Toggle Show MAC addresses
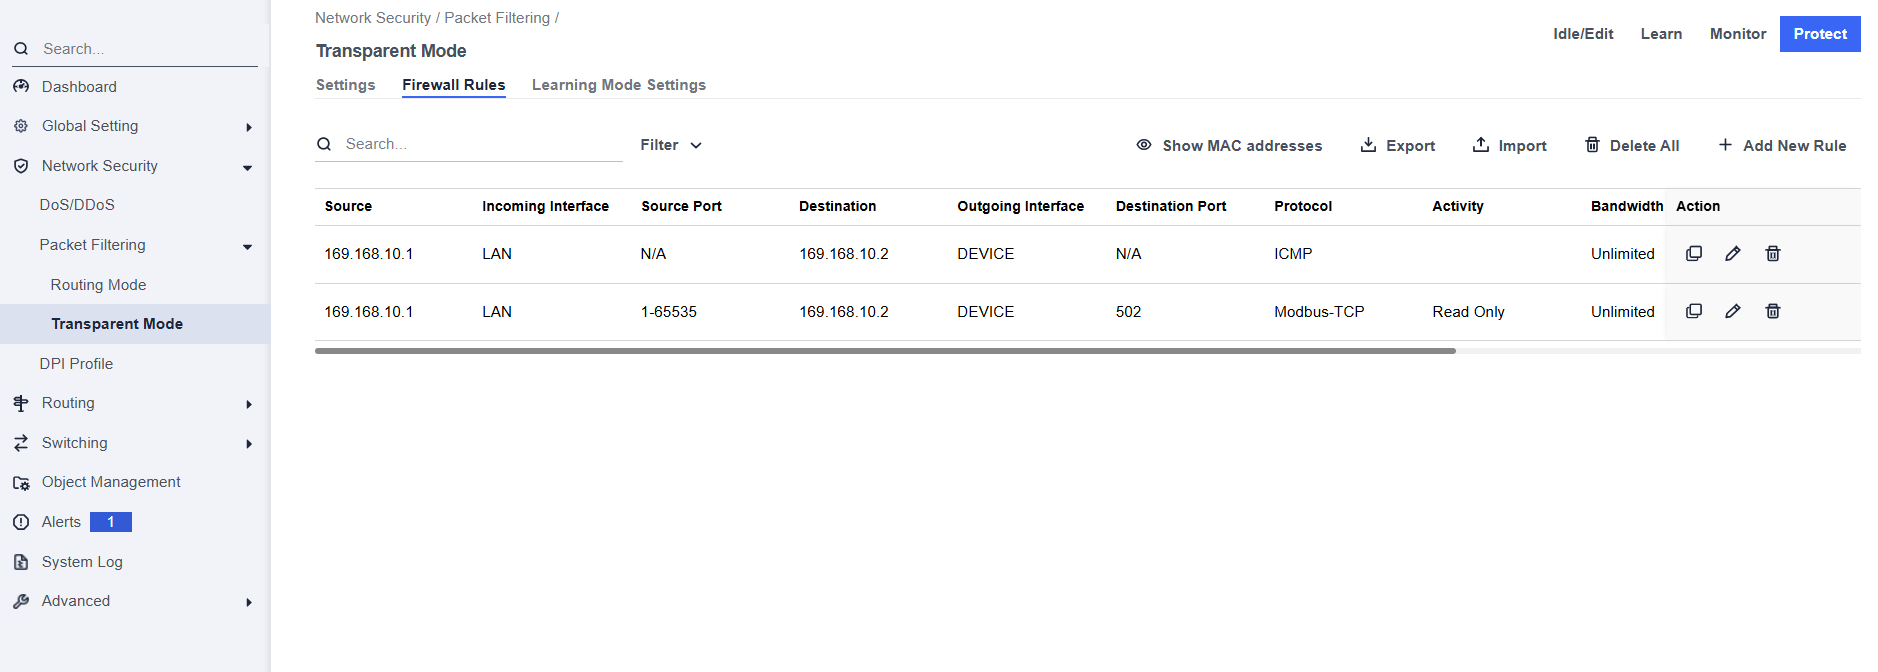The image size is (1878, 672). pos(1229,146)
